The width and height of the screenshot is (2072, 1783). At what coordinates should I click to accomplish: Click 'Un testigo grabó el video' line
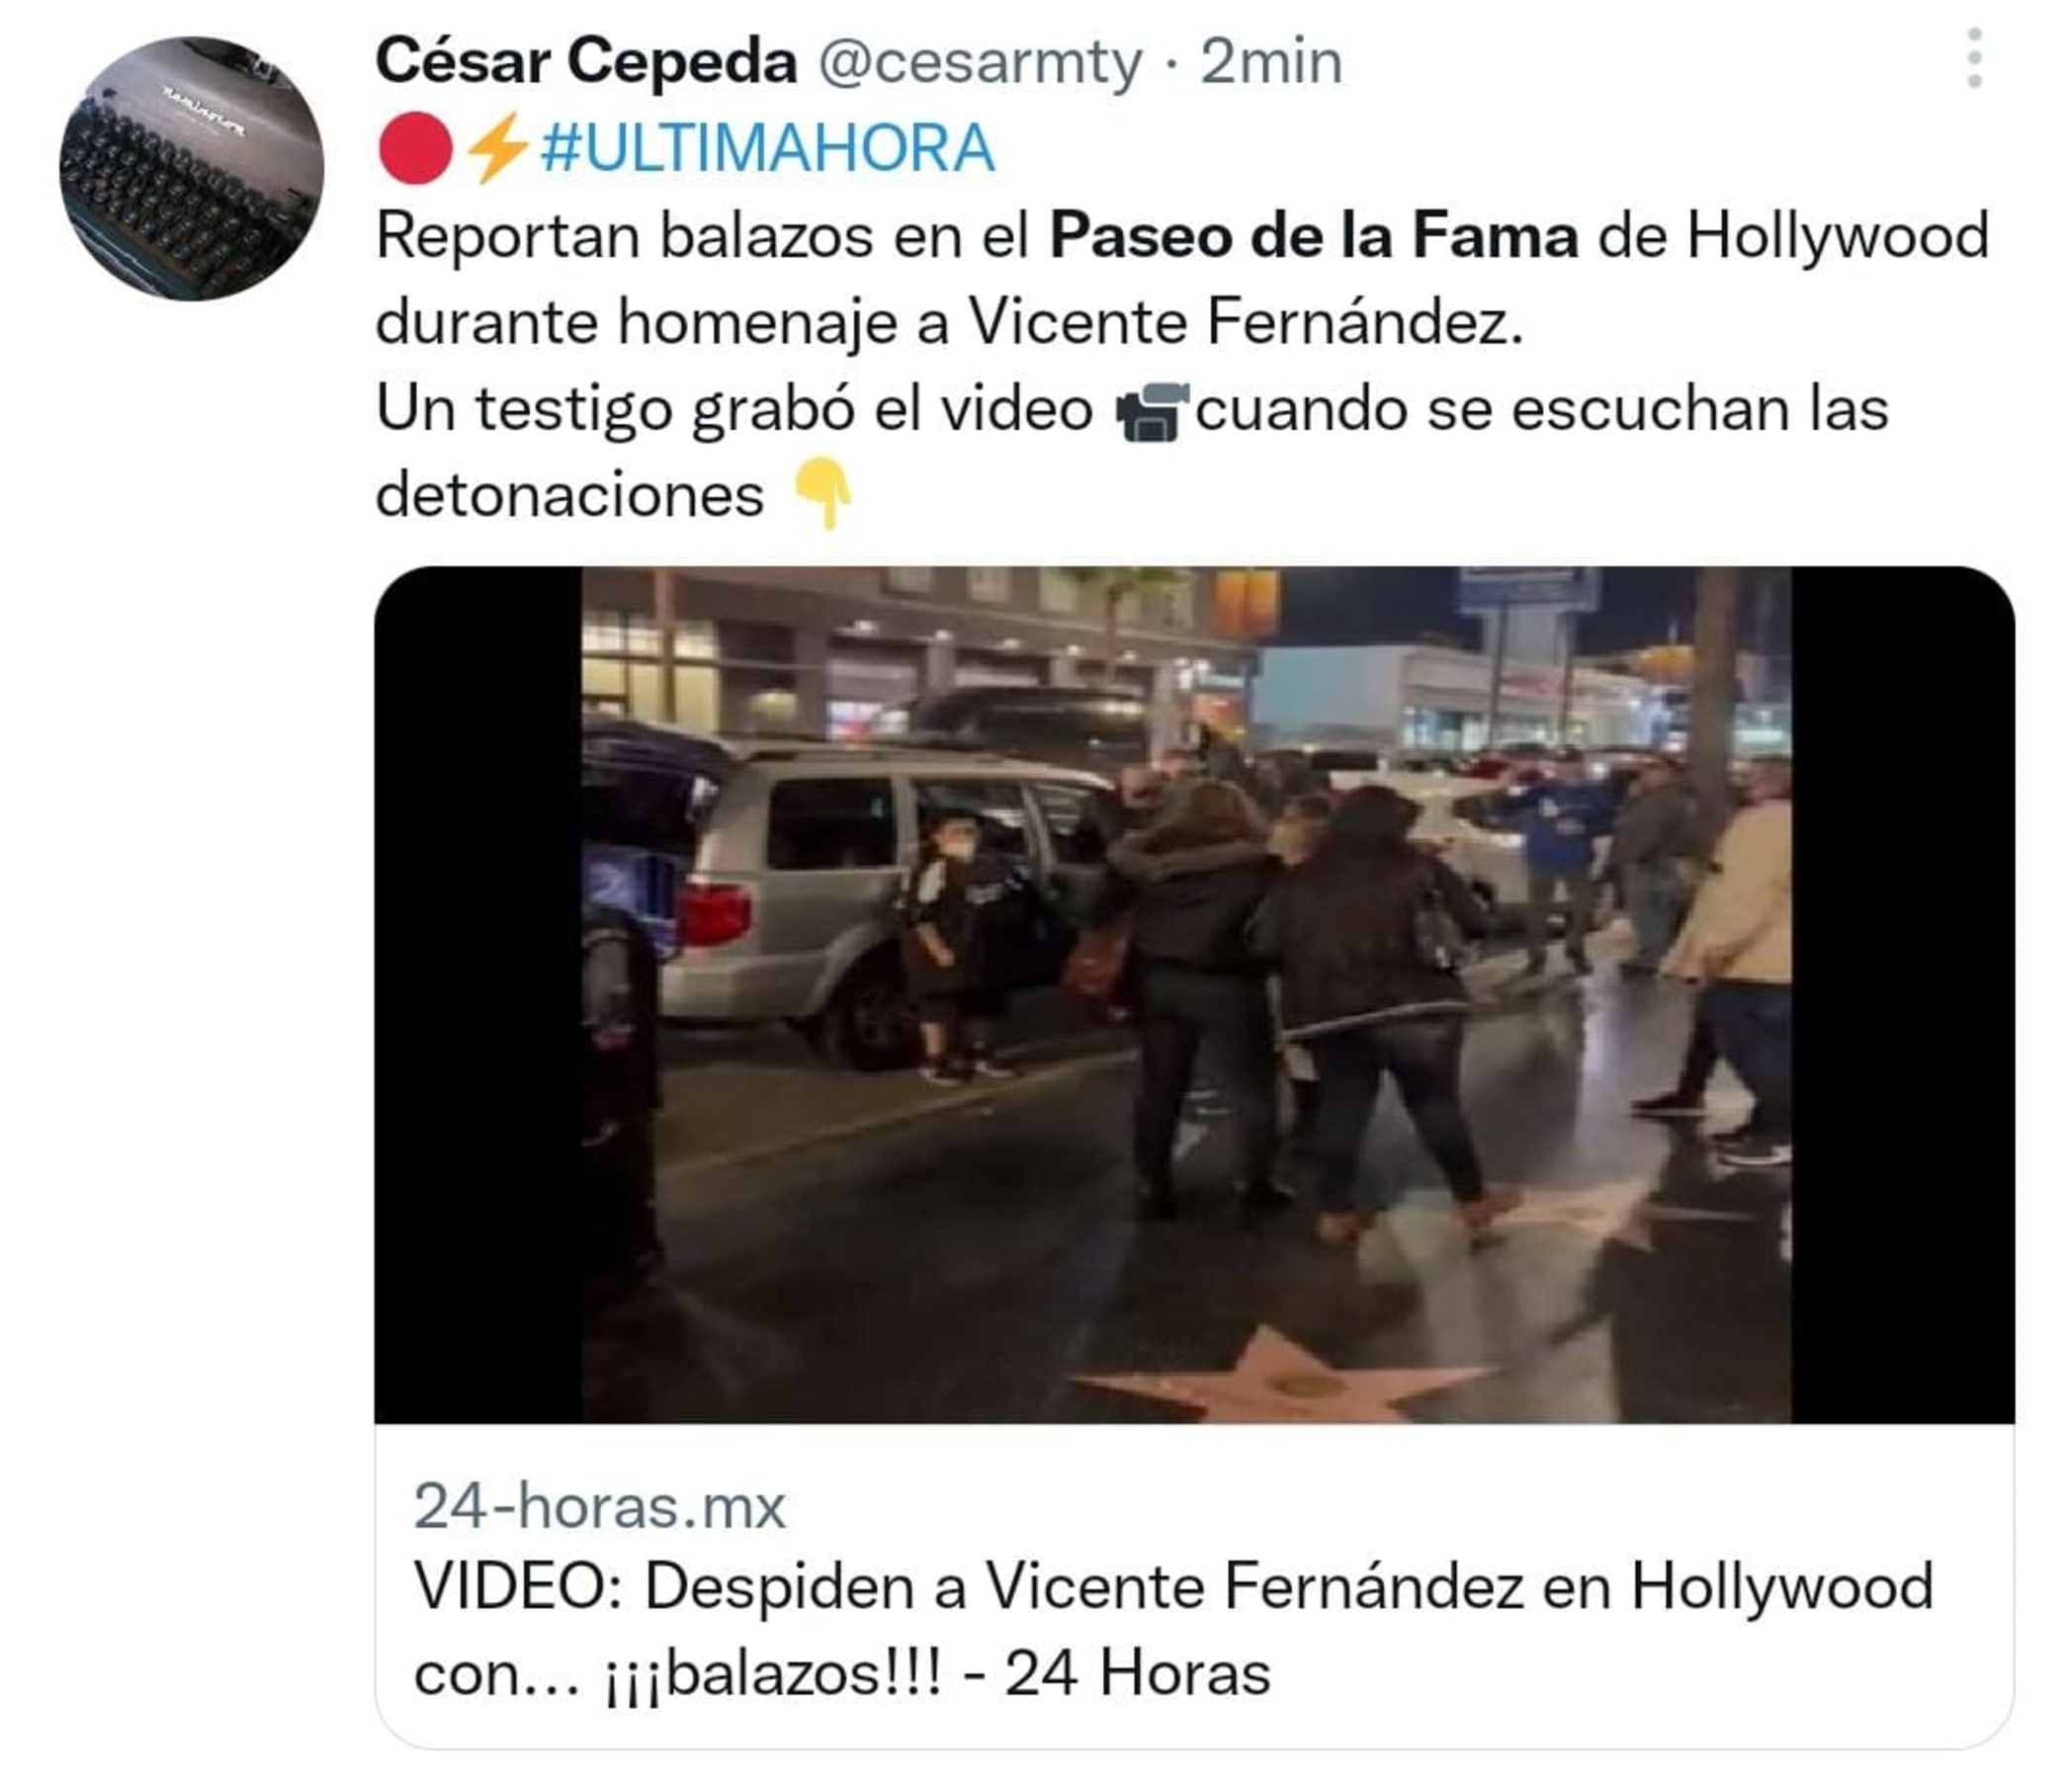[734, 410]
